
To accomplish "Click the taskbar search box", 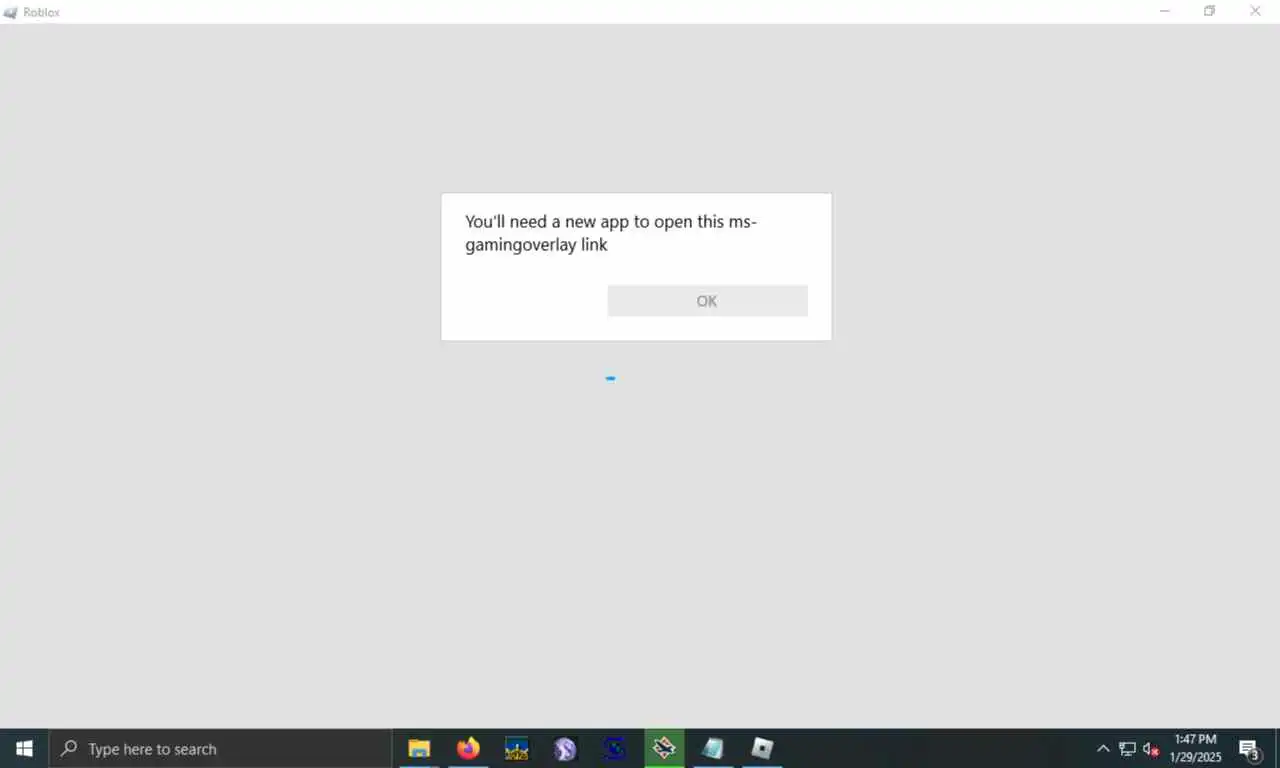I will click(220, 748).
